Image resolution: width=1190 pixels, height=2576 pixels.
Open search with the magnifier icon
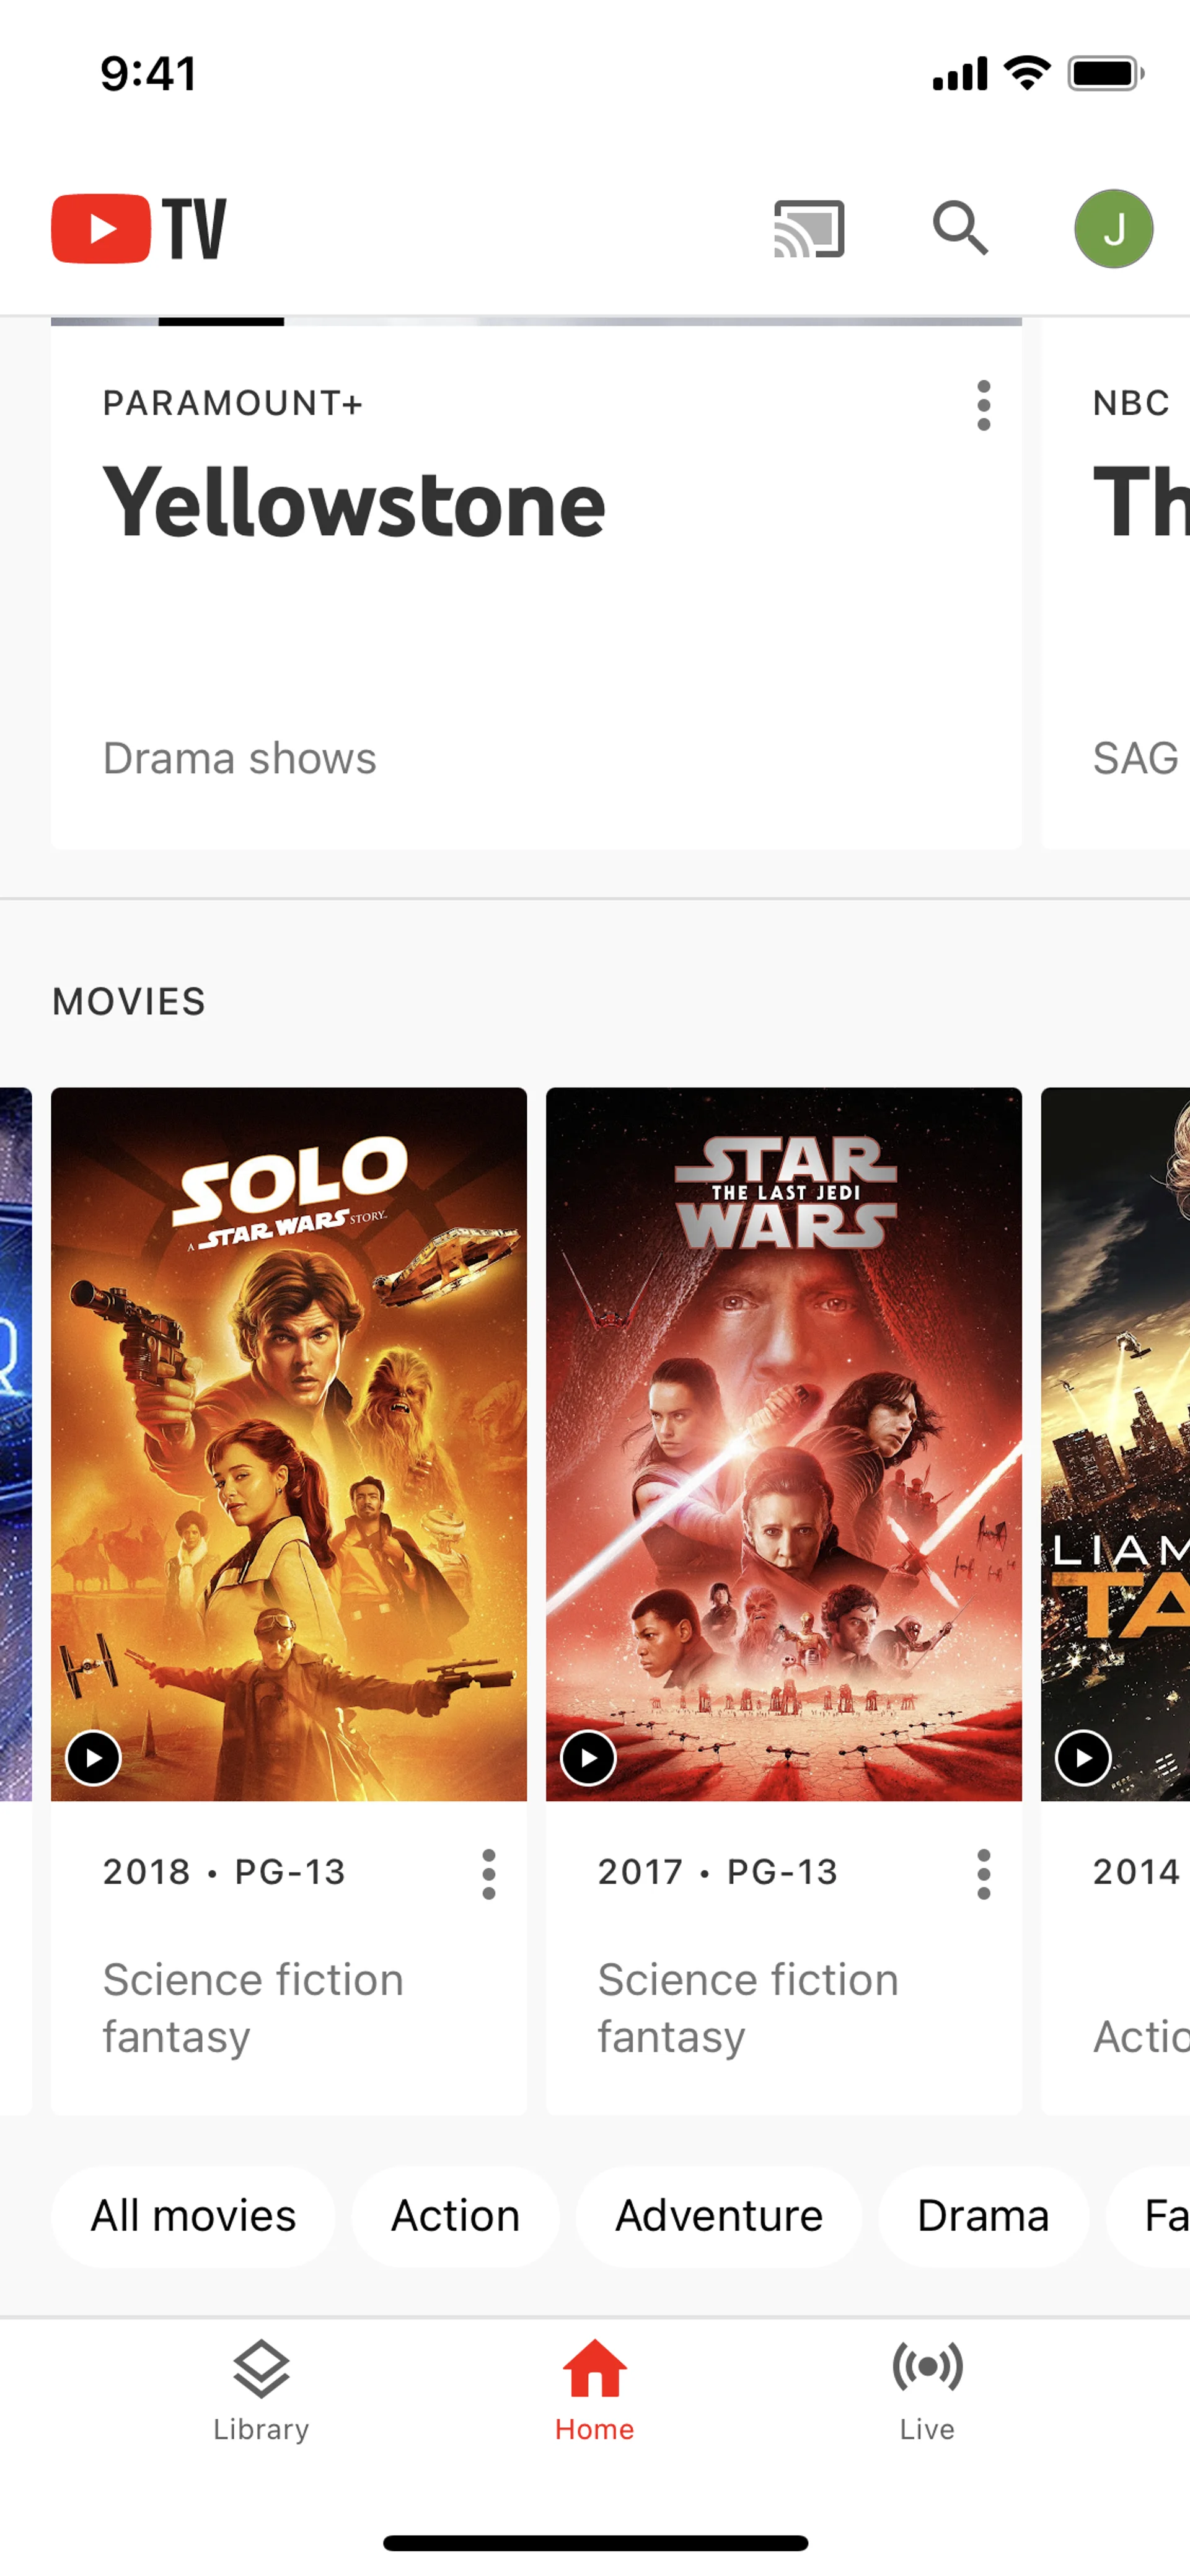pos(960,229)
